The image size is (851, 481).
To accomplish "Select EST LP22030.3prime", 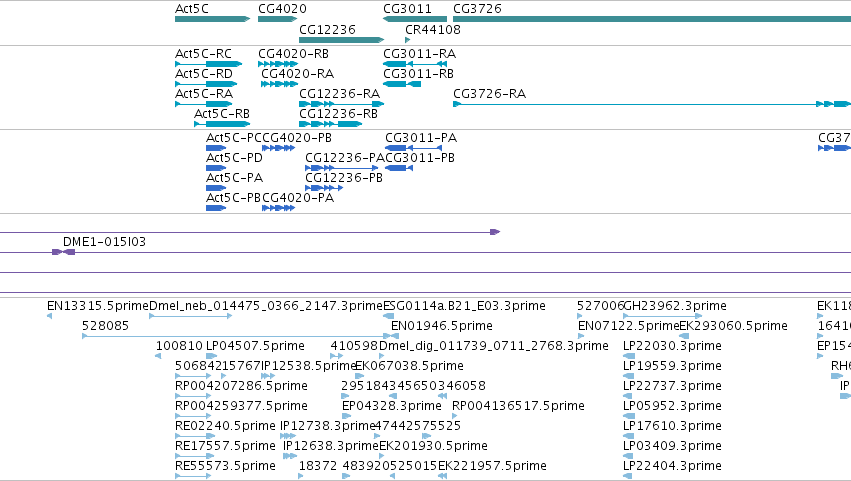I will tap(672, 346).
